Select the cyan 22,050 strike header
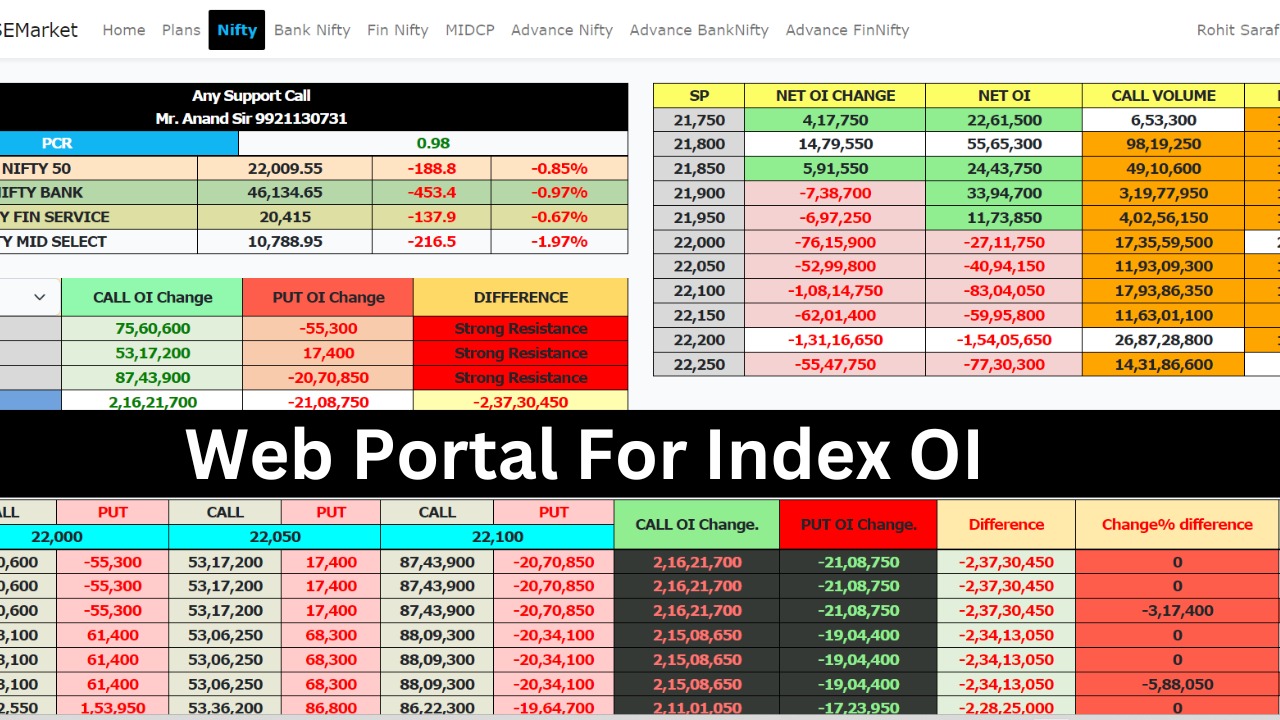The width and height of the screenshot is (1280, 720). pyautogui.click(x=274, y=537)
